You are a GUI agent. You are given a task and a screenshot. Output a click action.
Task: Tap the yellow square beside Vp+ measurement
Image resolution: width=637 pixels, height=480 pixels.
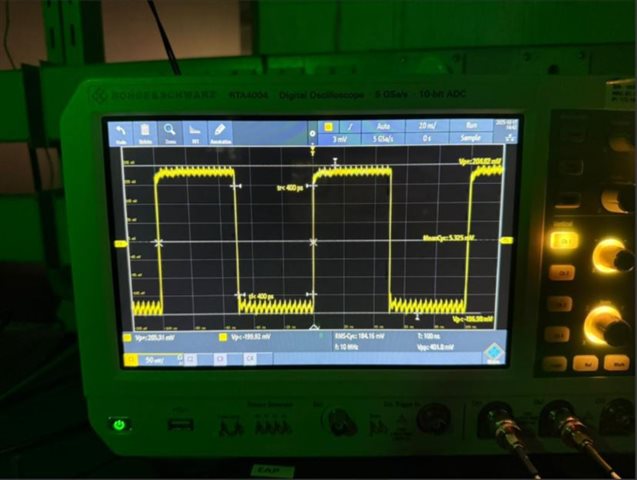127,337
